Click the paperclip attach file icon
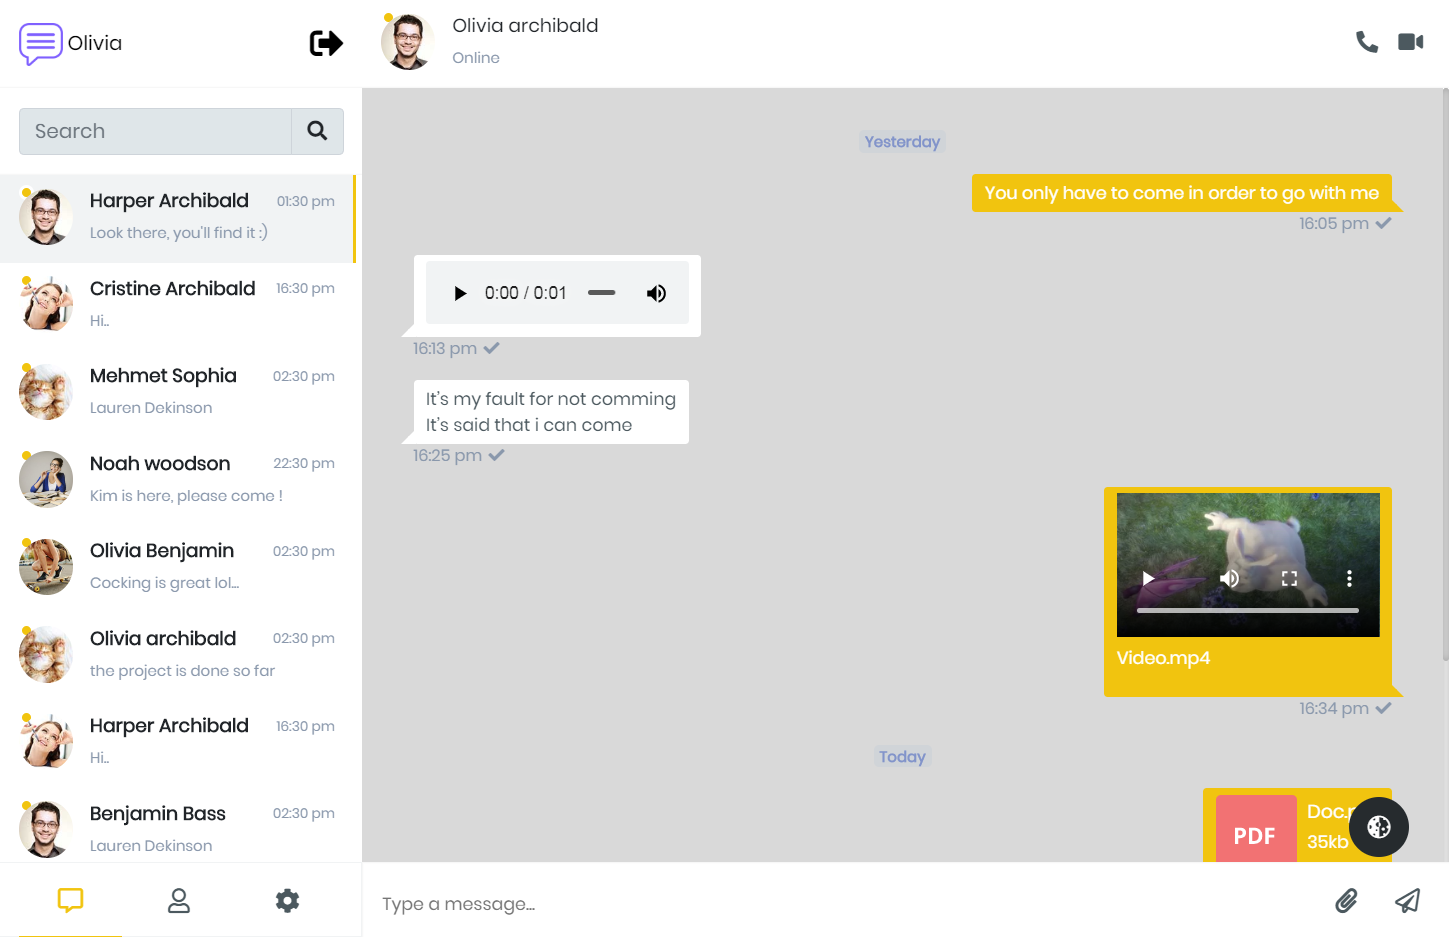Viewport: 1449px width, 937px height. (x=1346, y=901)
